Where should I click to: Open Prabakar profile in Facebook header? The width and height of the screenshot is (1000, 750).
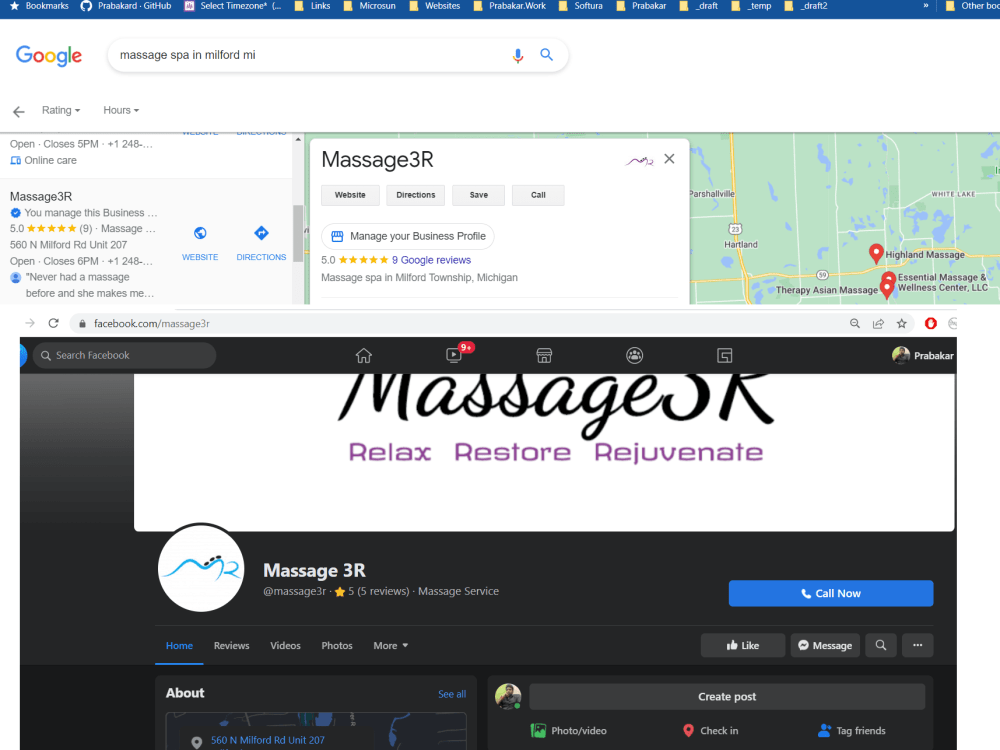click(923, 355)
